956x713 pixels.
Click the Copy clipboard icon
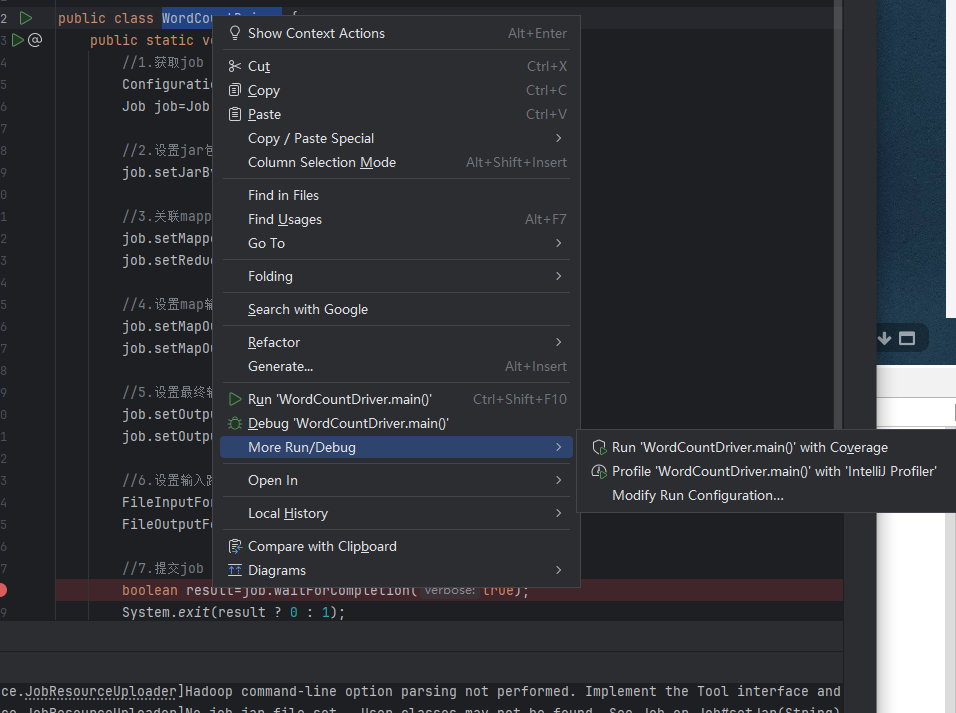(235, 90)
